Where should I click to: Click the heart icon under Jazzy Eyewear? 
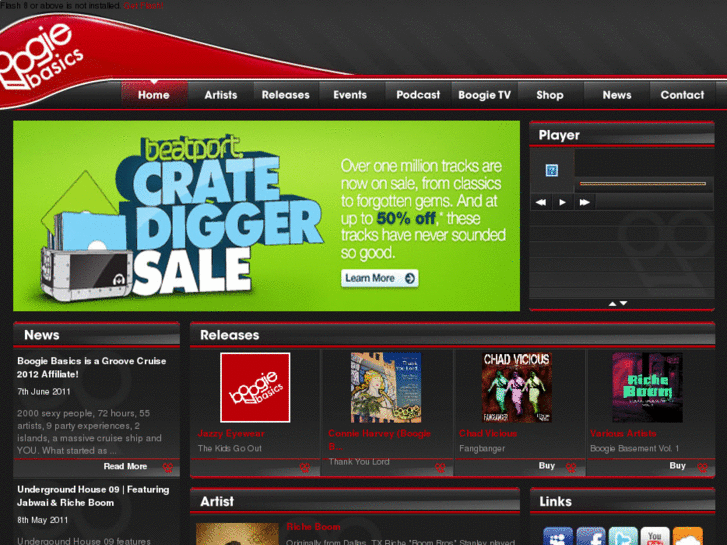(x=305, y=468)
